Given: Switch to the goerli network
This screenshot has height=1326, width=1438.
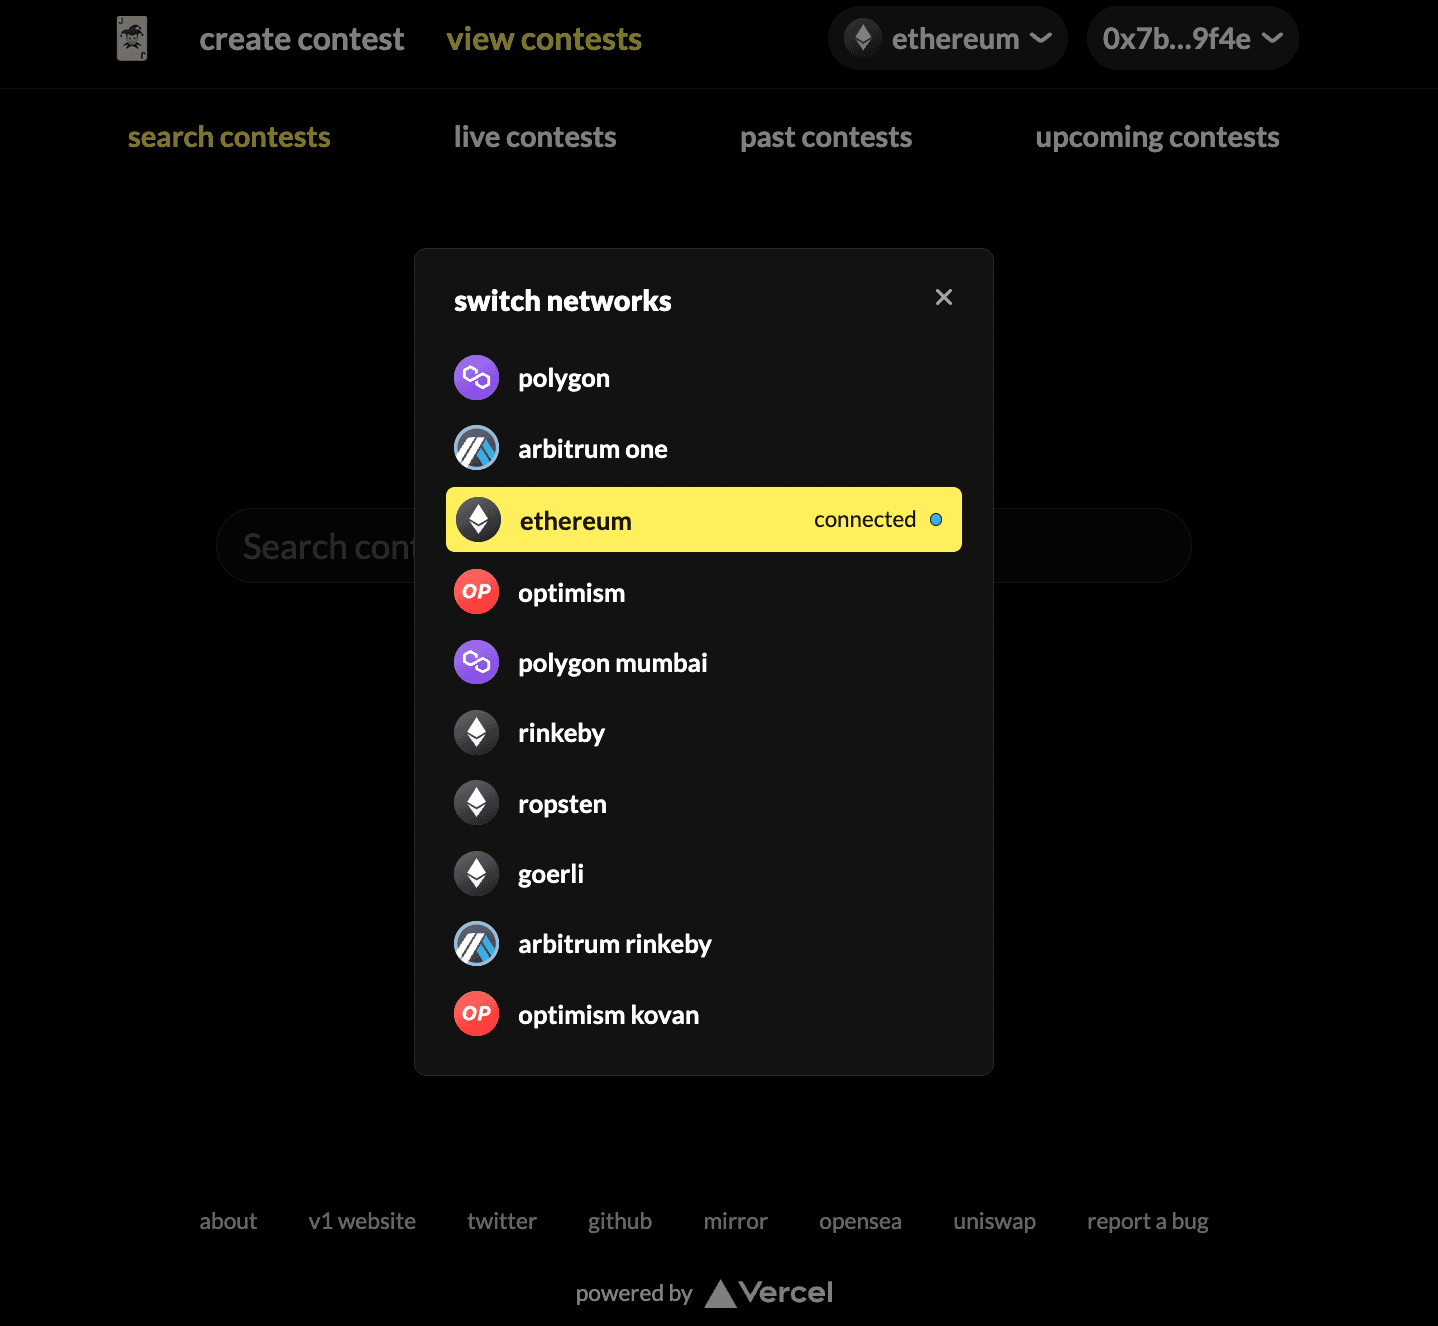Looking at the screenshot, I should tap(704, 874).
